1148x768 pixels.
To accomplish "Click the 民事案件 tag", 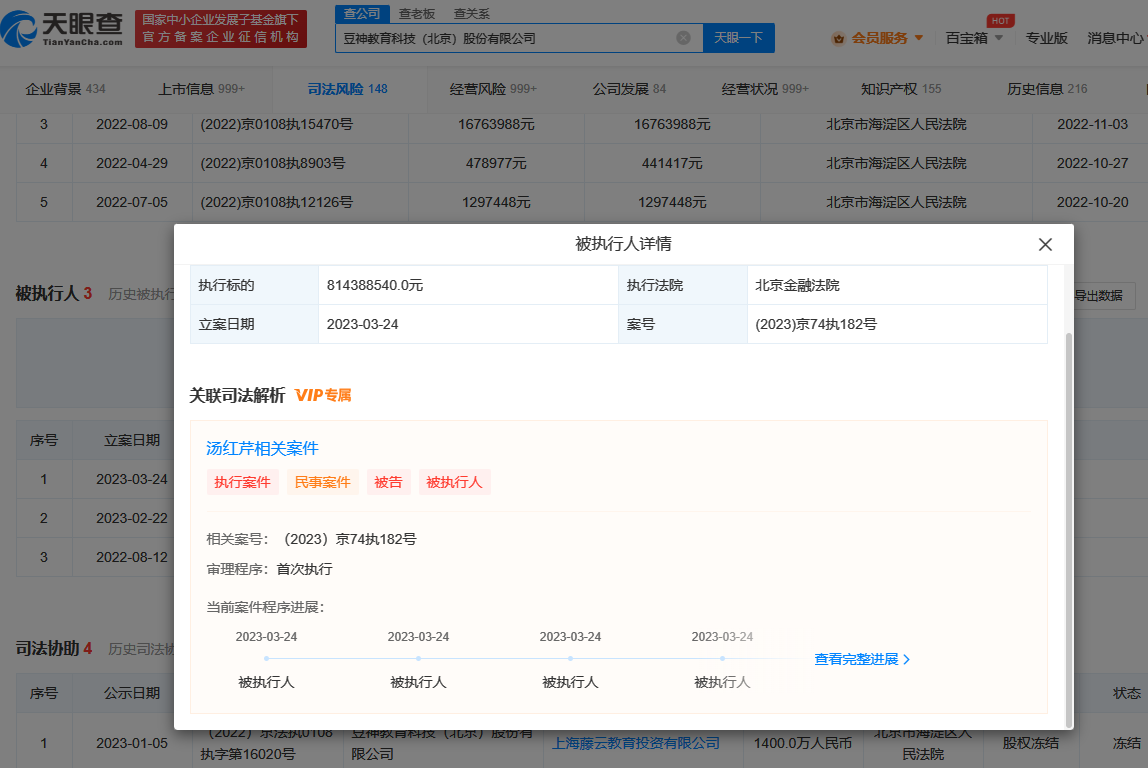I will pos(322,482).
